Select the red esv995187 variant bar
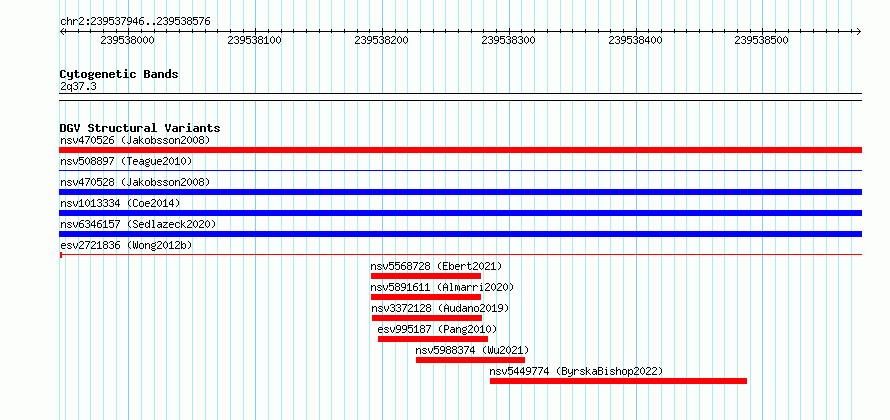This screenshot has width=890, height=420. (x=433, y=339)
